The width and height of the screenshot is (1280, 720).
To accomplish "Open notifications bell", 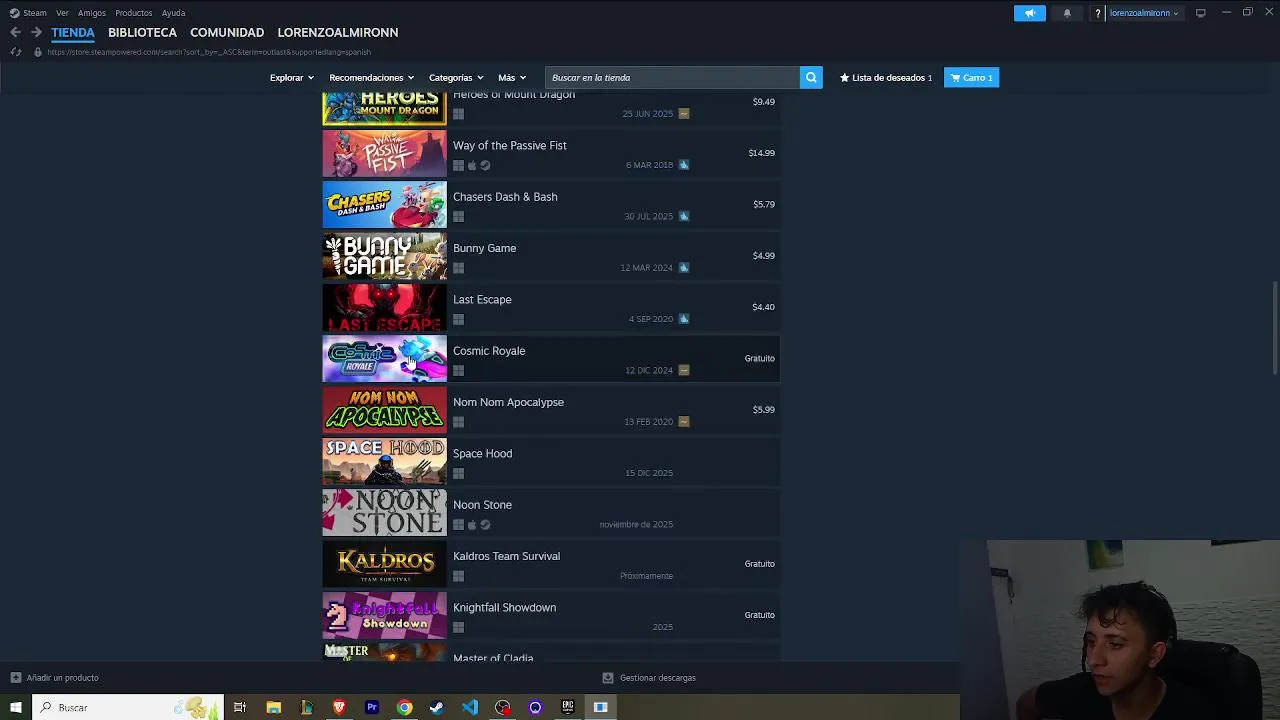I will coord(1067,13).
